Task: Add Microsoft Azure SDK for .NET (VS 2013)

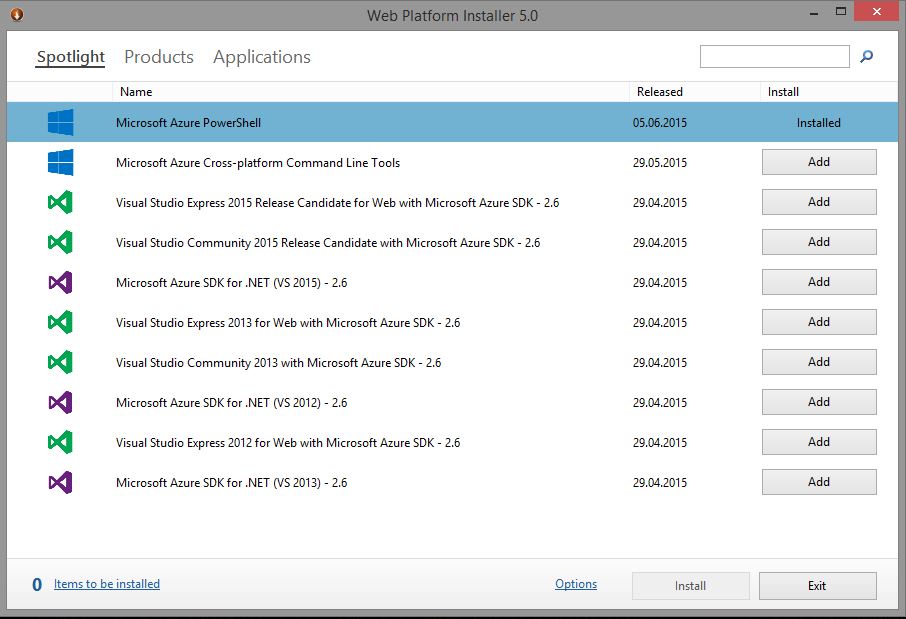Action: pyautogui.click(x=819, y=481)
